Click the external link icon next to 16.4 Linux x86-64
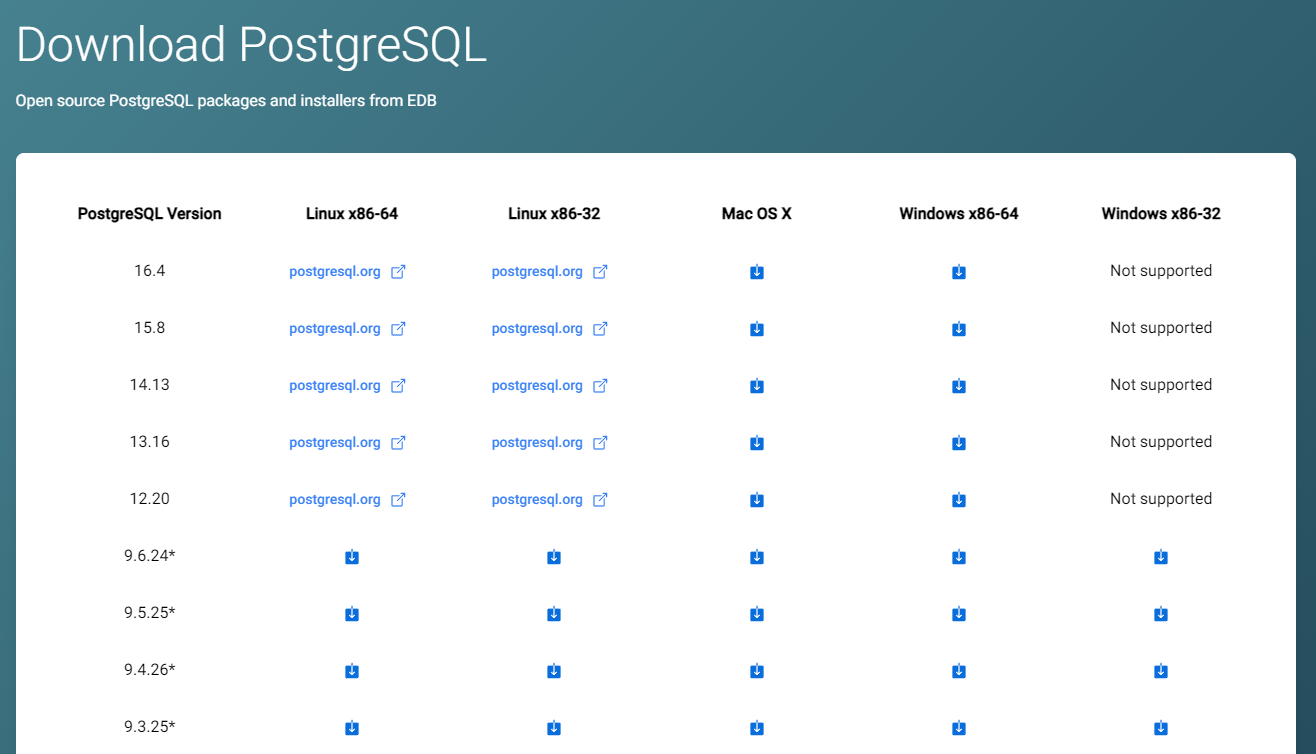The height and width of the screenshot is (754, 1316). pyautogui.click(x=399, y=271)
